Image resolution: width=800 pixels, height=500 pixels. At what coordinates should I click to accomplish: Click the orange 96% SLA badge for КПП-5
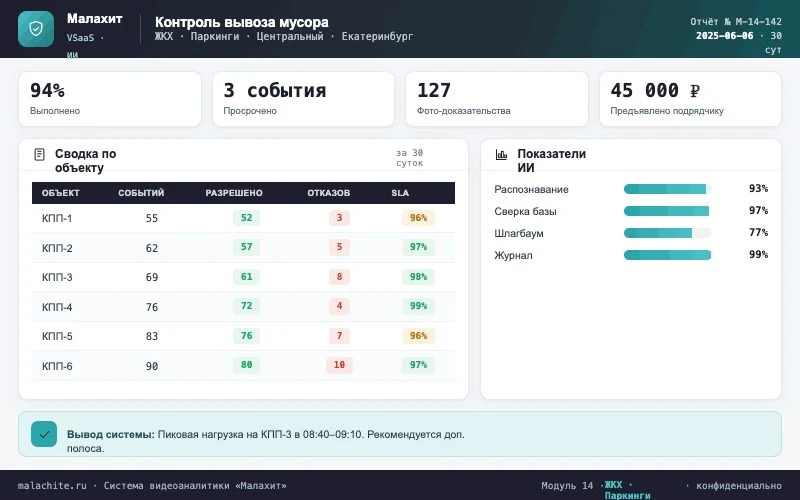click(x=418, y=336)
